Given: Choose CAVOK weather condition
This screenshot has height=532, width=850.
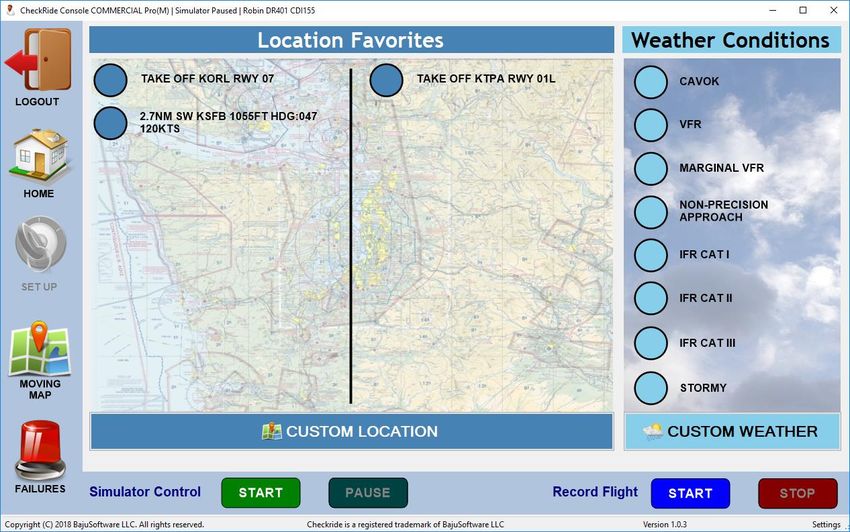Looking at the screenshot, I should click(x=651, y=82).
